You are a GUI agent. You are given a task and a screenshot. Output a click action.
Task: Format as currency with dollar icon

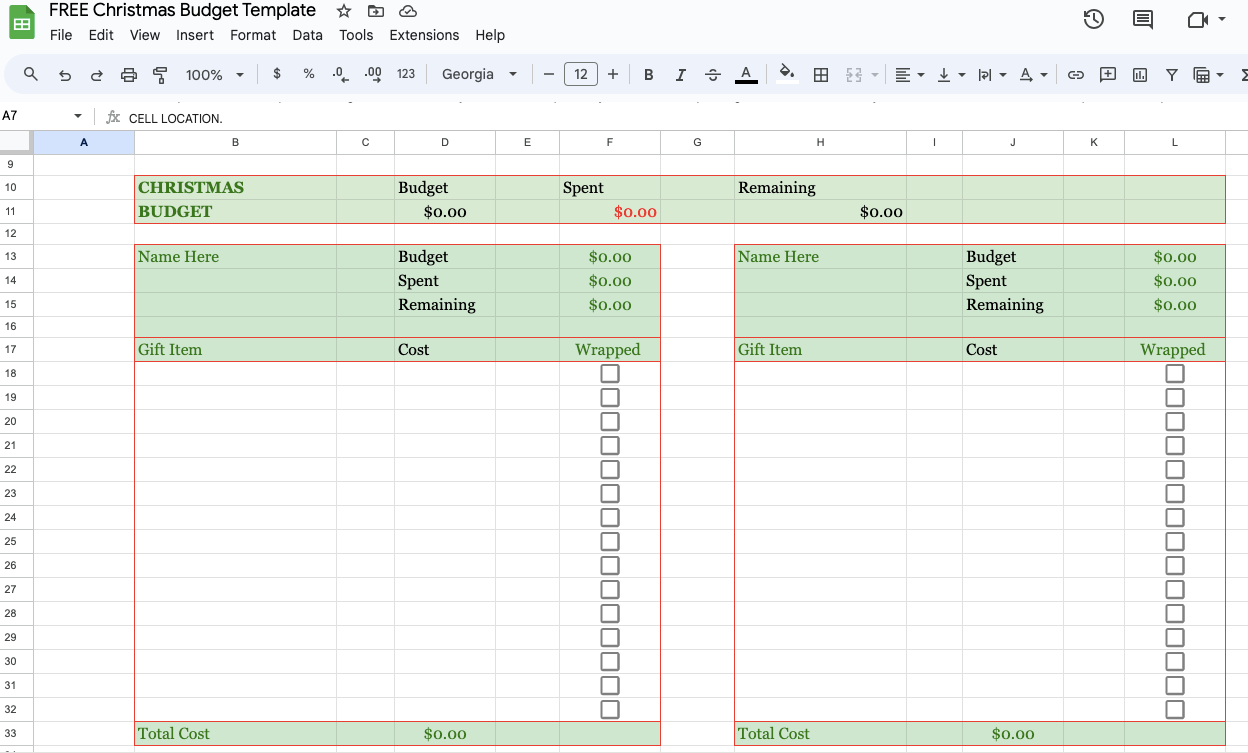click(x=277, y=74)
